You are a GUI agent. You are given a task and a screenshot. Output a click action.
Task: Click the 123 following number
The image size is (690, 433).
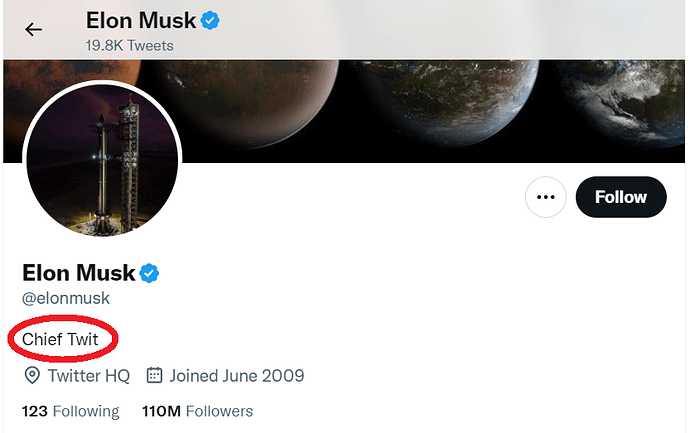click(35, 411)
